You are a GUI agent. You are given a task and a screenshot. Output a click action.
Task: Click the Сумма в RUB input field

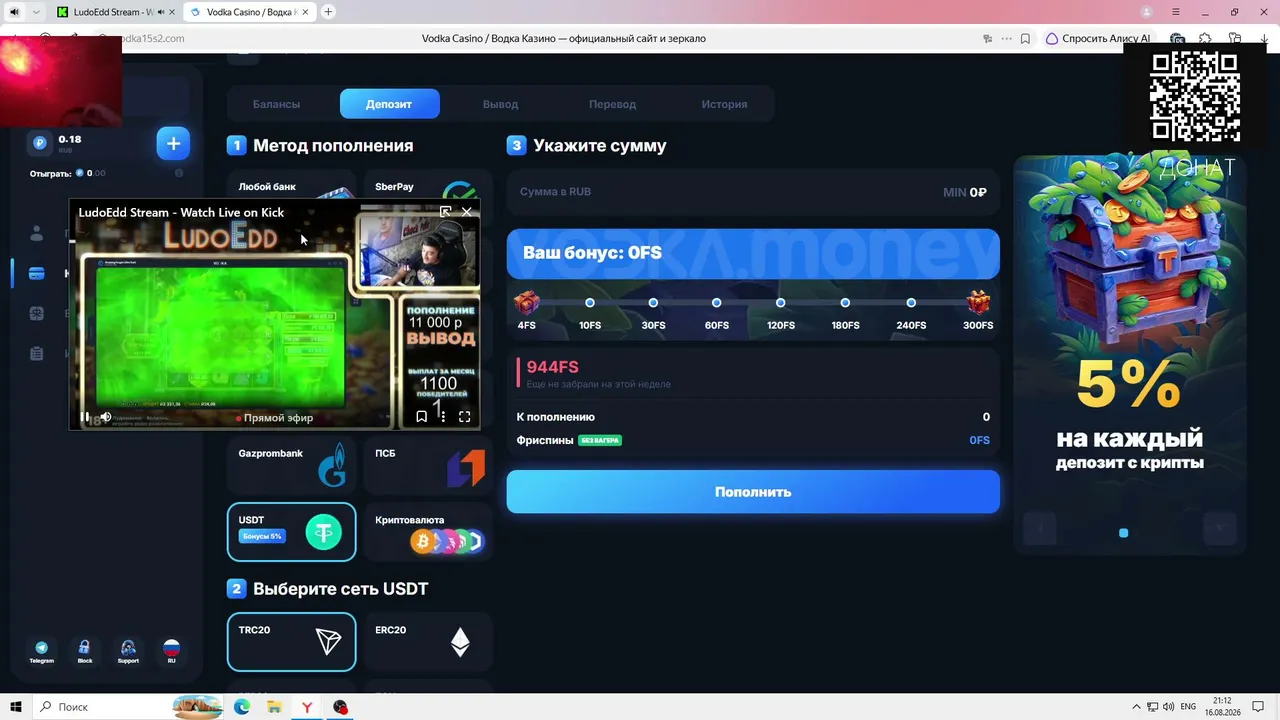[753, 192]
